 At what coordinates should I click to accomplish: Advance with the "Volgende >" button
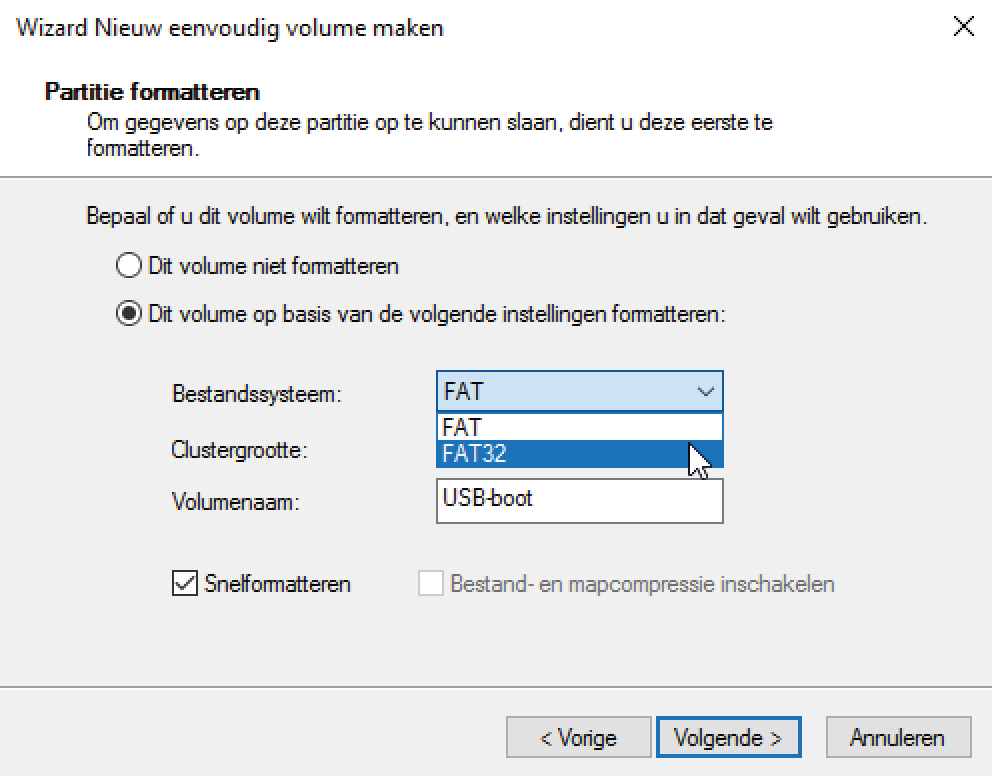pyautogui.click(x=729, y=736)
